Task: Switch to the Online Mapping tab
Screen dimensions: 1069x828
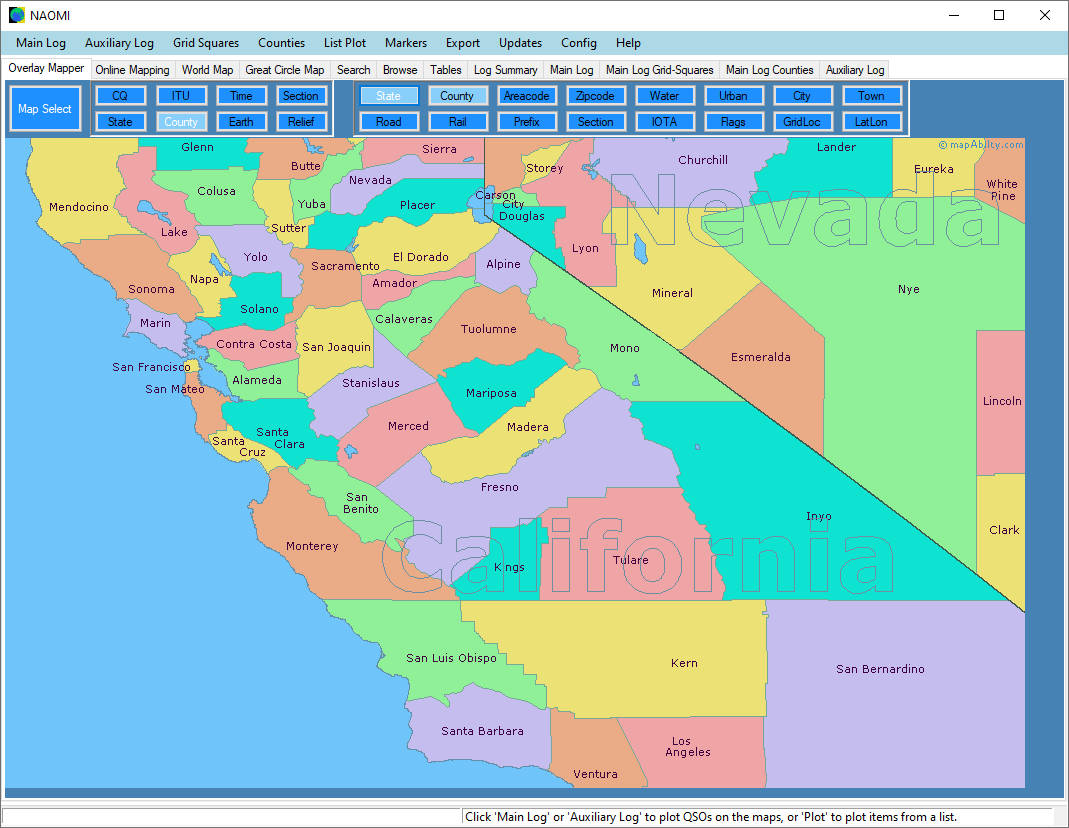Action: (132, 70)
